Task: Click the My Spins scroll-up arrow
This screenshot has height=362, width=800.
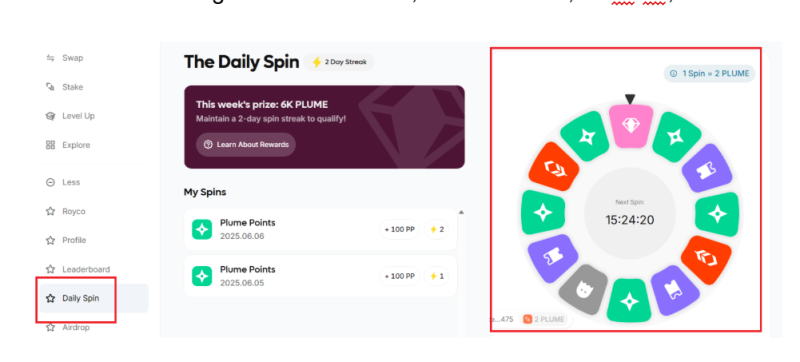Action: coord(461,212)
